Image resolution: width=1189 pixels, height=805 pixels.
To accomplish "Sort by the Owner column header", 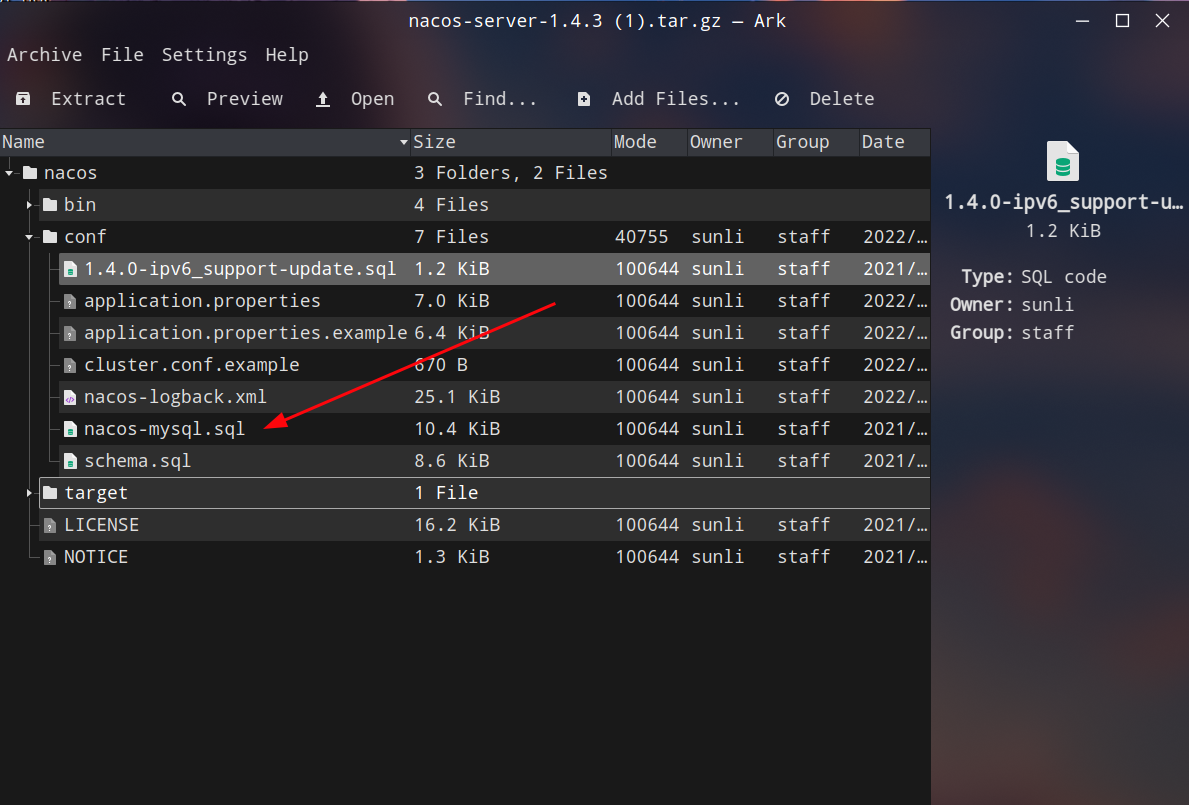I will pos(729,142).
